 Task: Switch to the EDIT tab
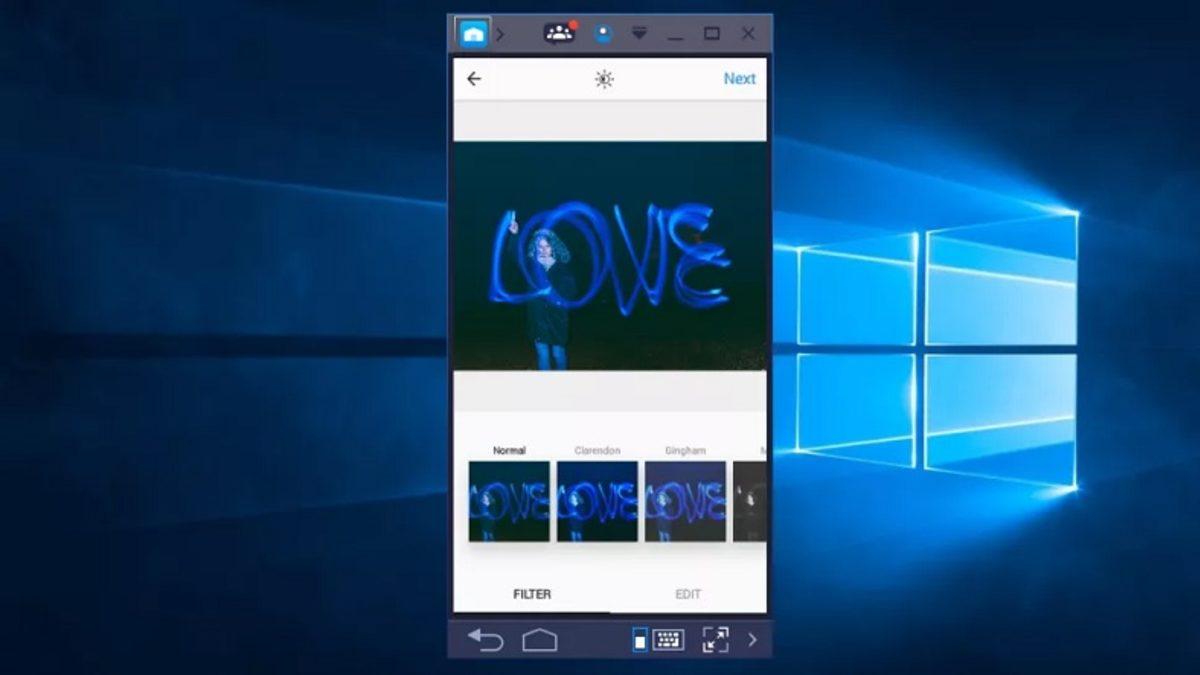pyautogui.click(x=688, y=594)
